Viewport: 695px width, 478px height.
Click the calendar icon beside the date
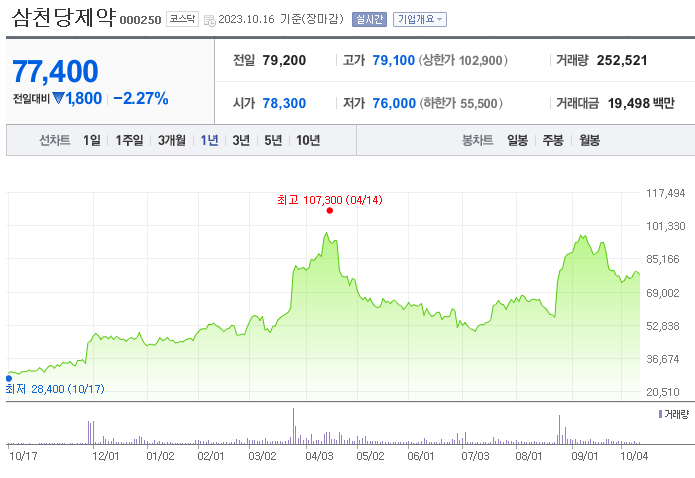[210, 20]
